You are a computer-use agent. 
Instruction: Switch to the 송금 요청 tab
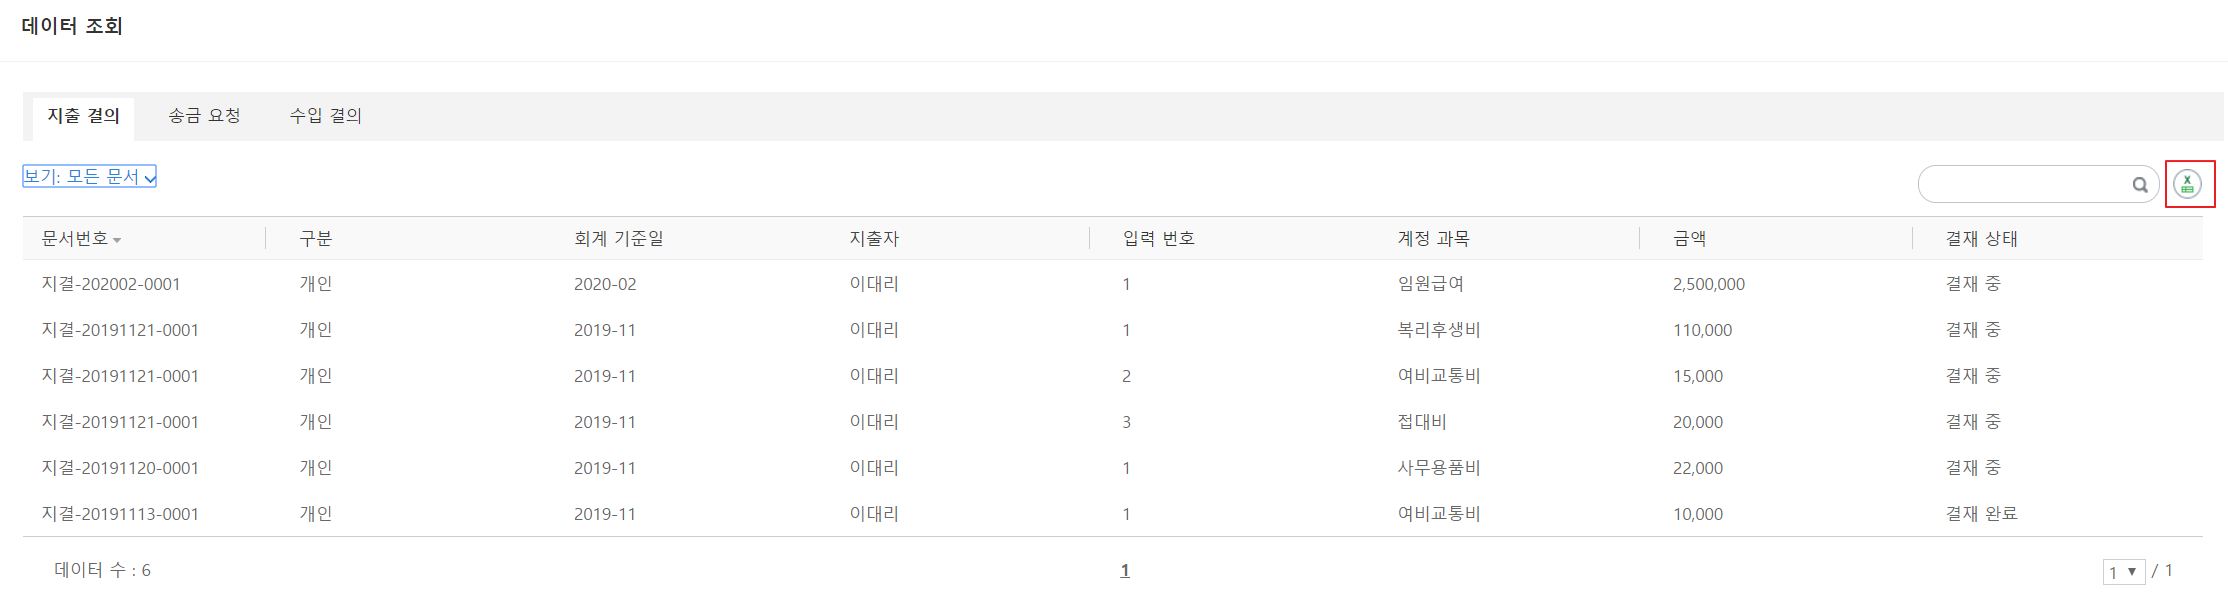coord(204,116)
